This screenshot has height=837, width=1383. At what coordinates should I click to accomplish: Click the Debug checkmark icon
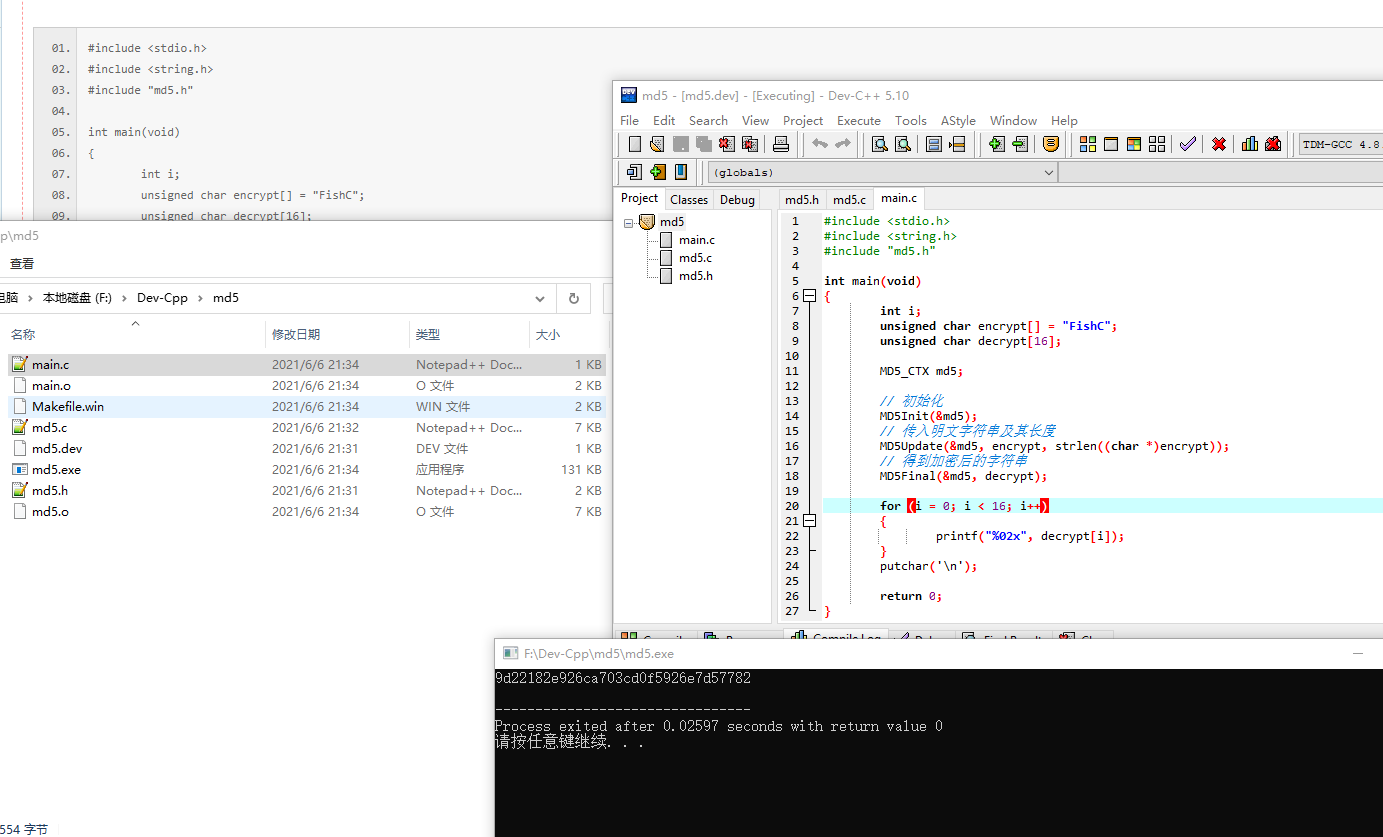pos(1187,144)
